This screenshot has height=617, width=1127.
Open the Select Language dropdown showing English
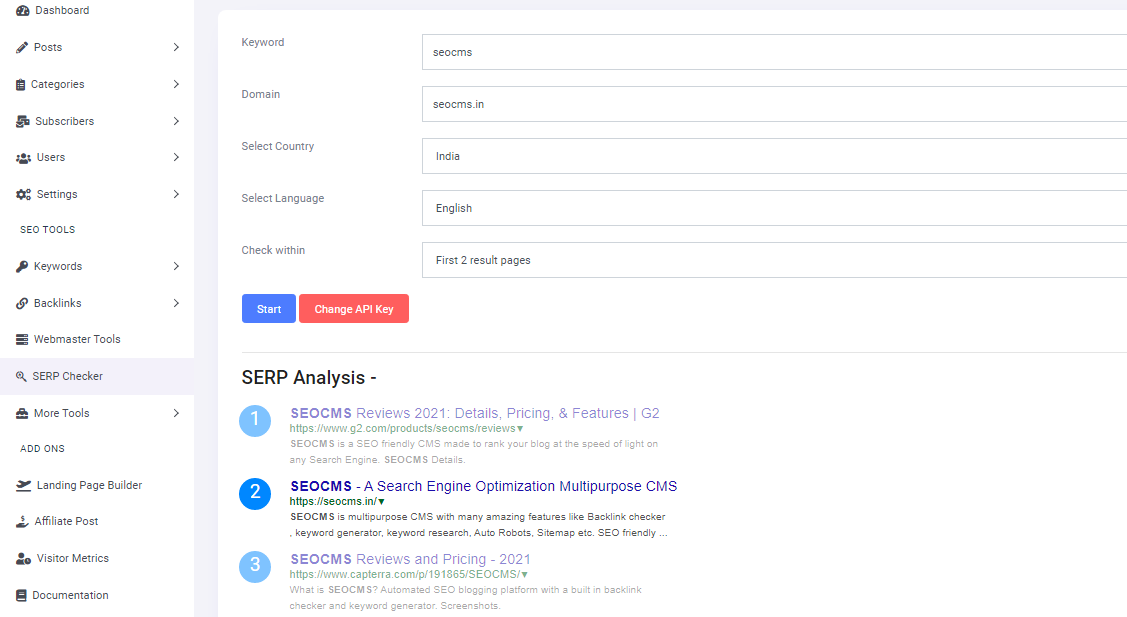click(x=774, y=208)
